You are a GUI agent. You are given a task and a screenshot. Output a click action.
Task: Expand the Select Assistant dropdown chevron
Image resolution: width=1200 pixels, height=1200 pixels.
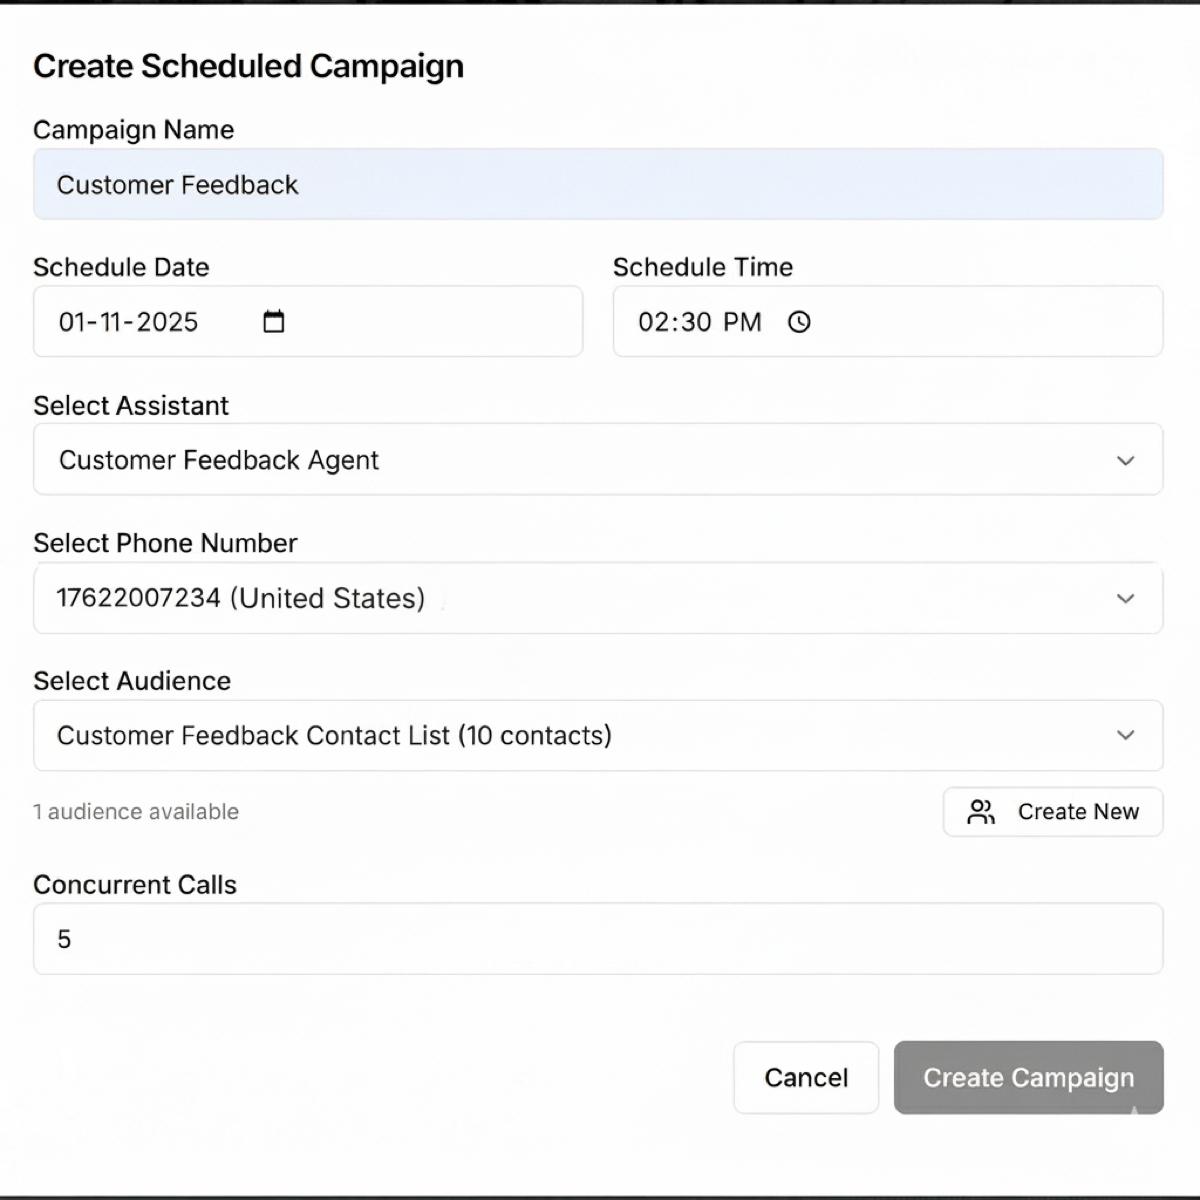(1125, 460)
